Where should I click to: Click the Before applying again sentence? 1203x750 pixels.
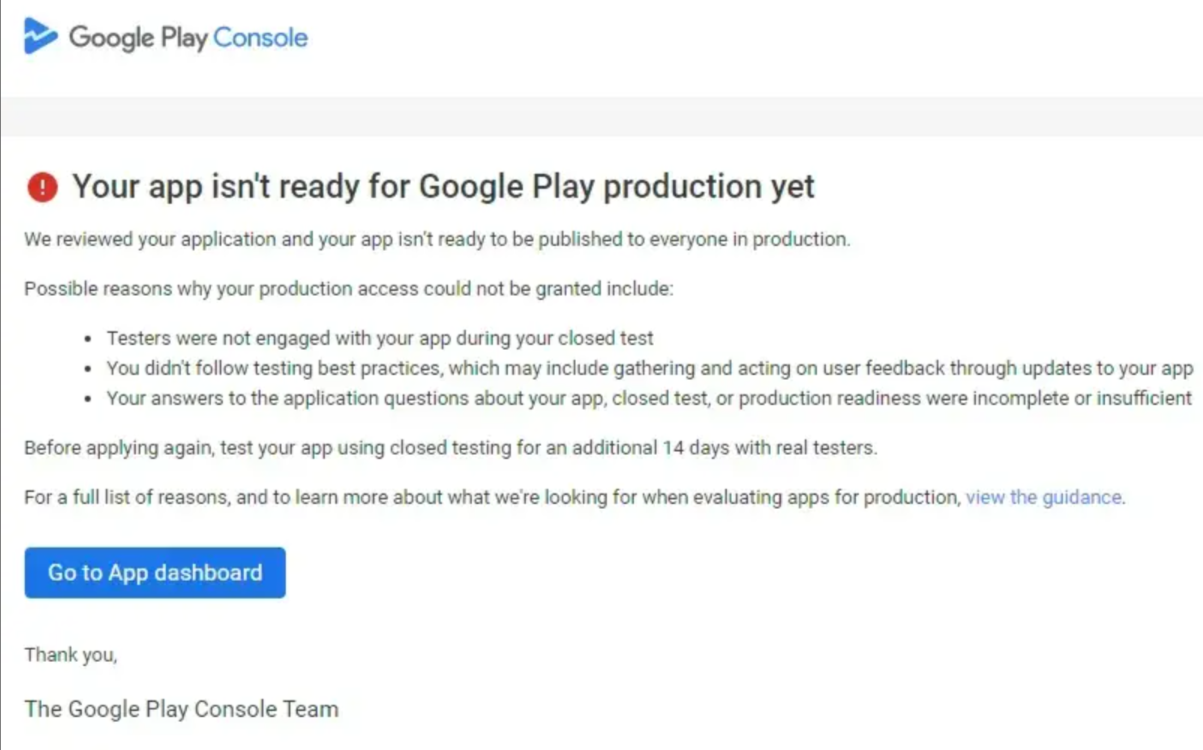tap(450, 448)
